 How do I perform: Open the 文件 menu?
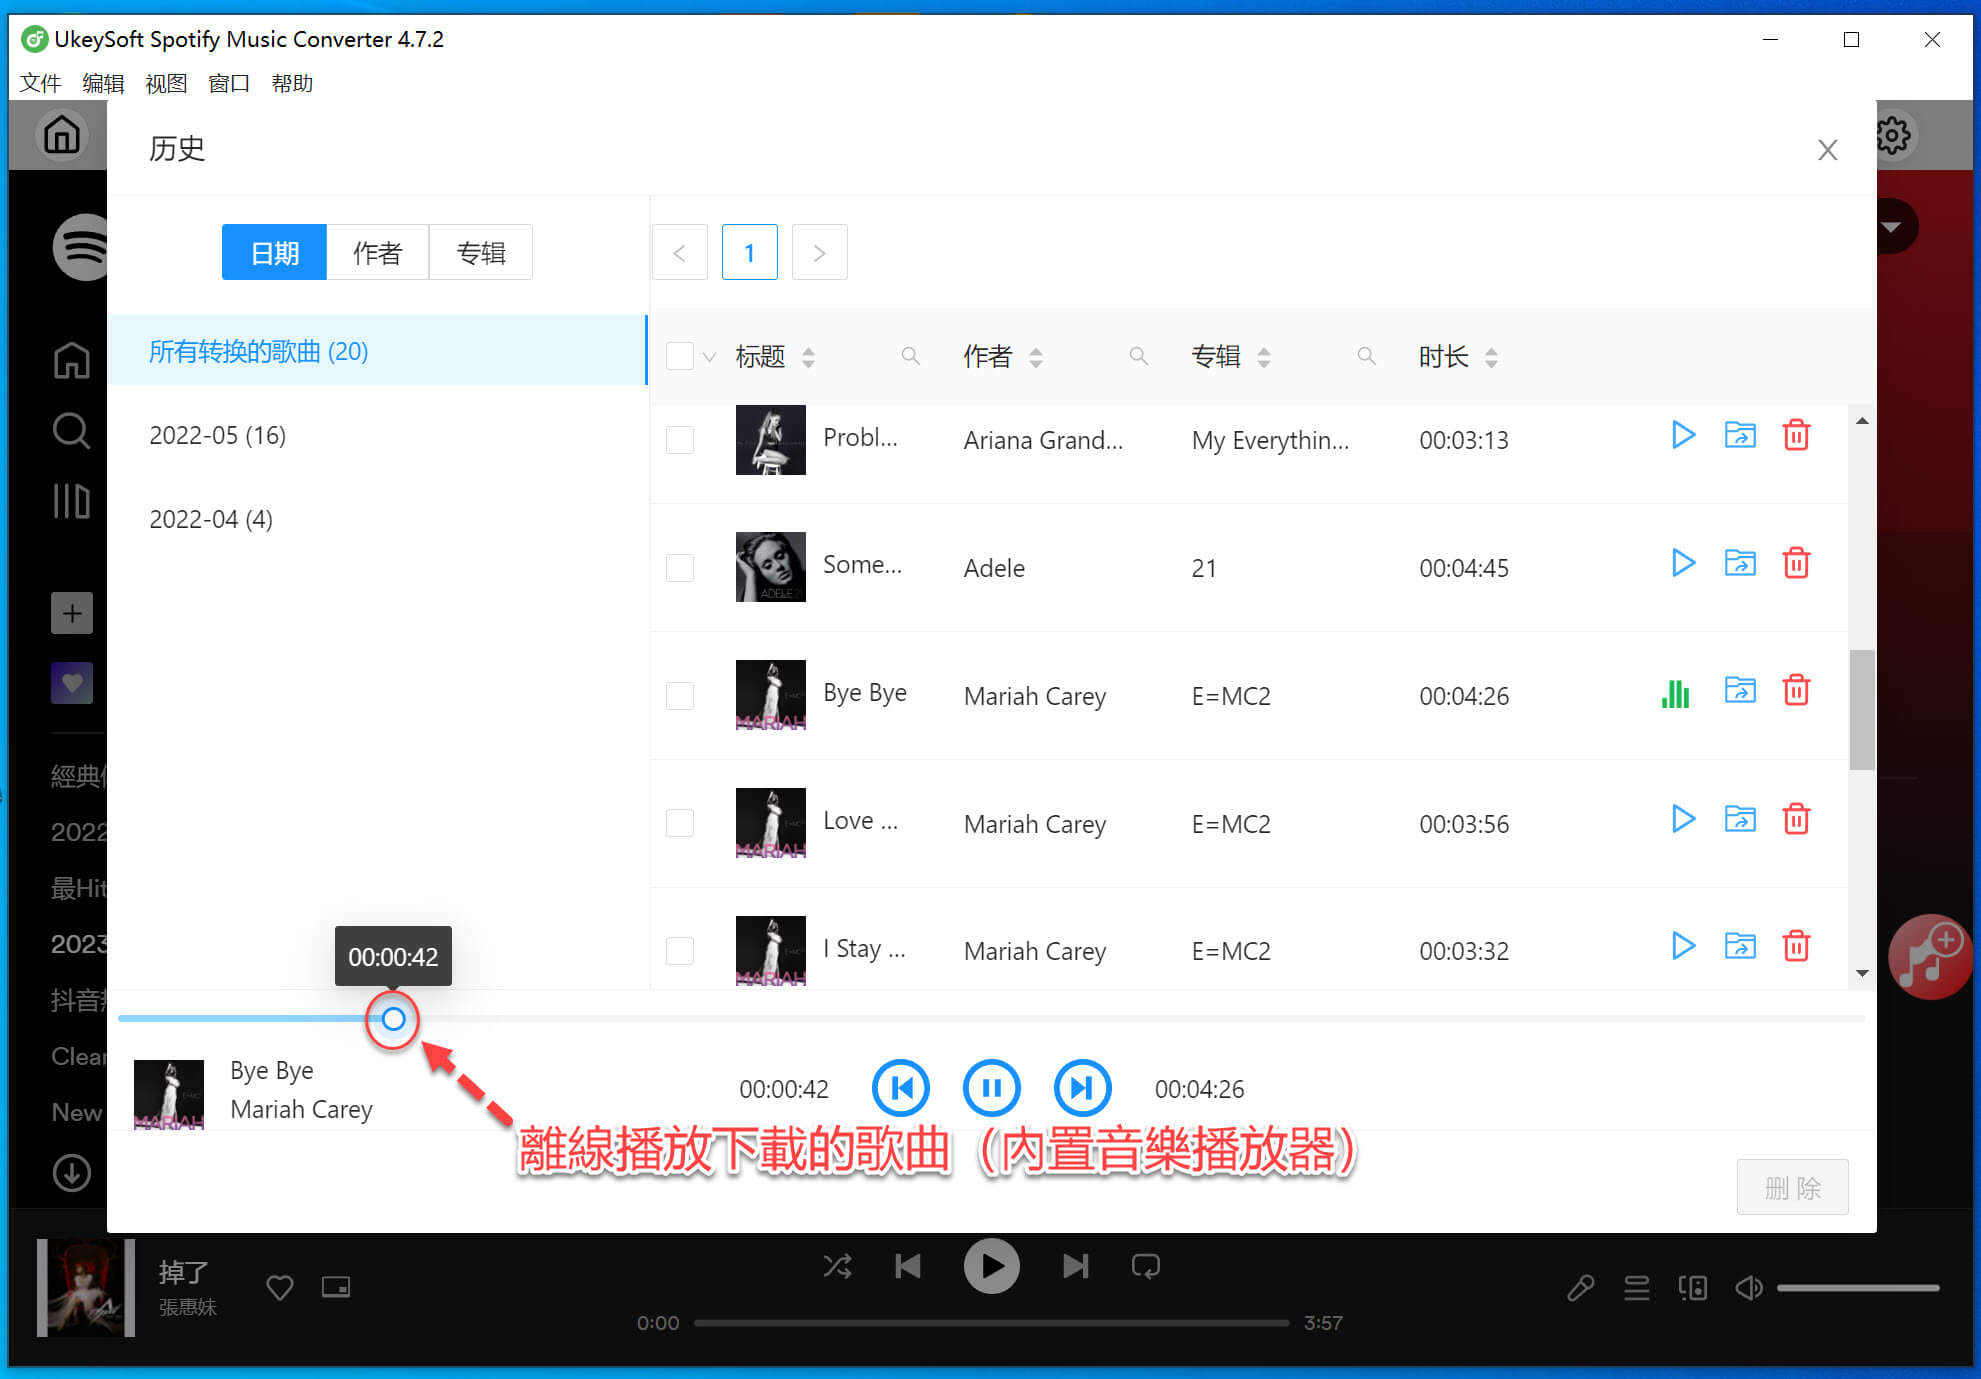tap(41, 83)
